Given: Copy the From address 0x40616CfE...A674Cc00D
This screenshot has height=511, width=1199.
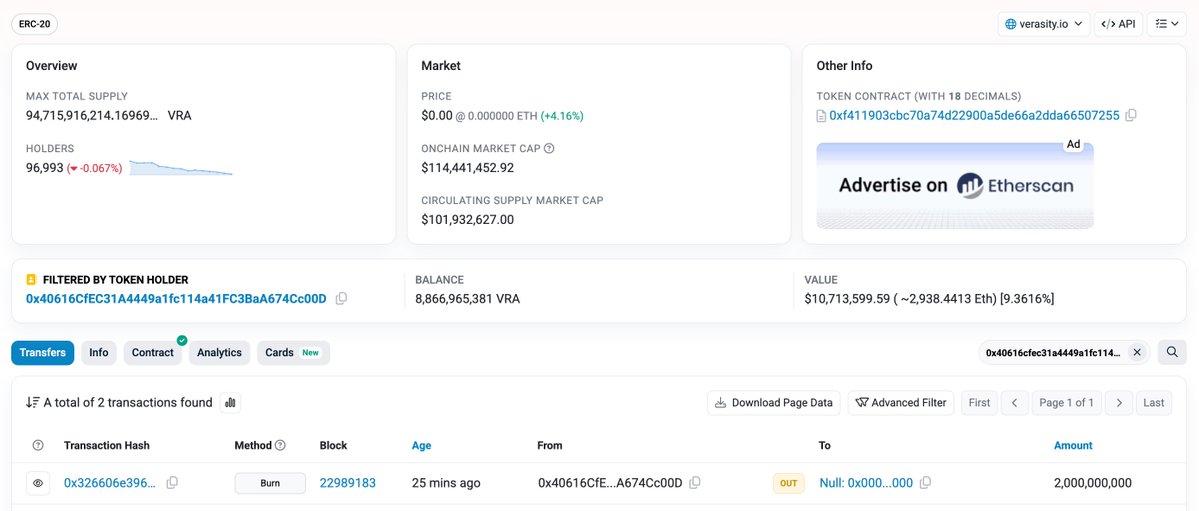Looking at the screenshot, I should pyautogui.click(x=694, y=483).
